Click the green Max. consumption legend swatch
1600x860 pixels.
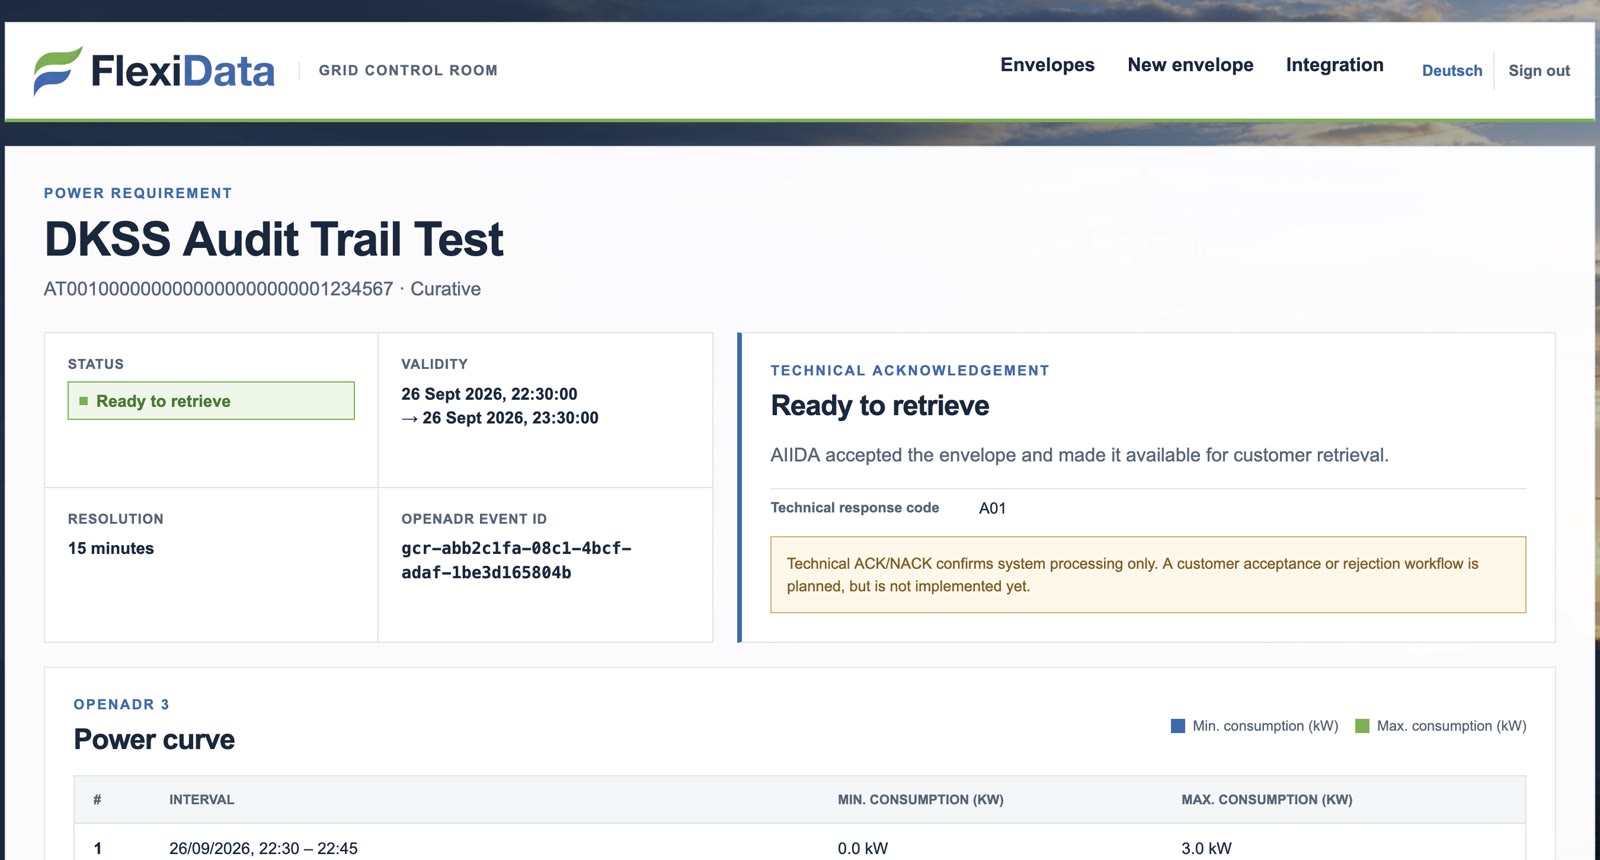(x=1362, y=726)
